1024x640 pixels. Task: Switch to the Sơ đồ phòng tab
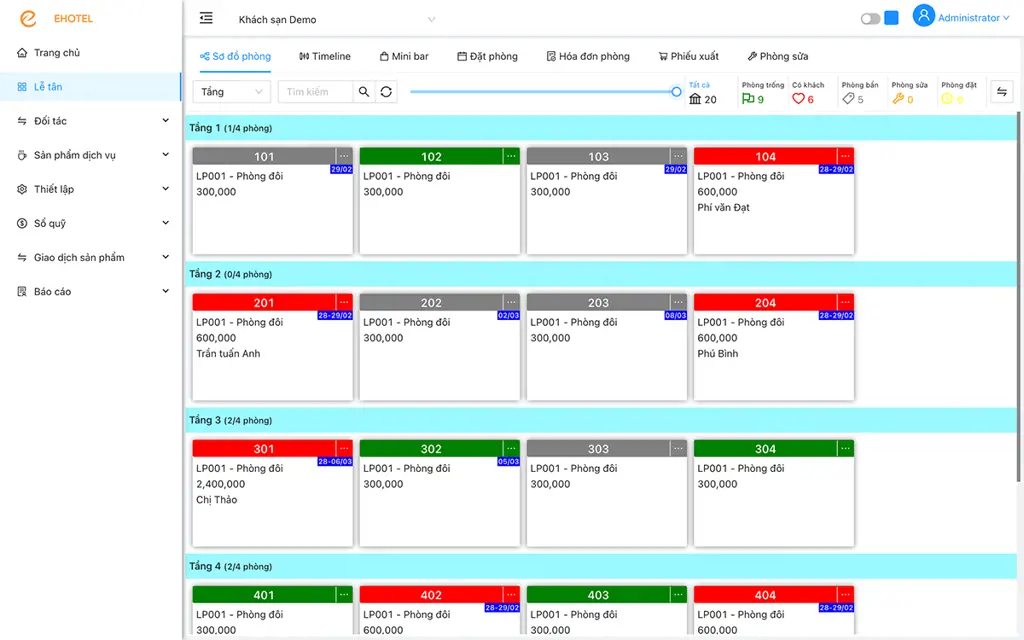(x=235, y=56)
